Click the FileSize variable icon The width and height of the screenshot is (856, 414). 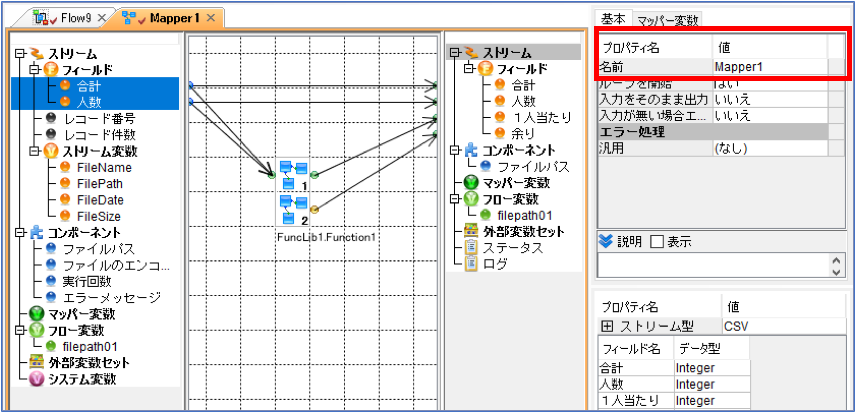click(x=65, y=216)
